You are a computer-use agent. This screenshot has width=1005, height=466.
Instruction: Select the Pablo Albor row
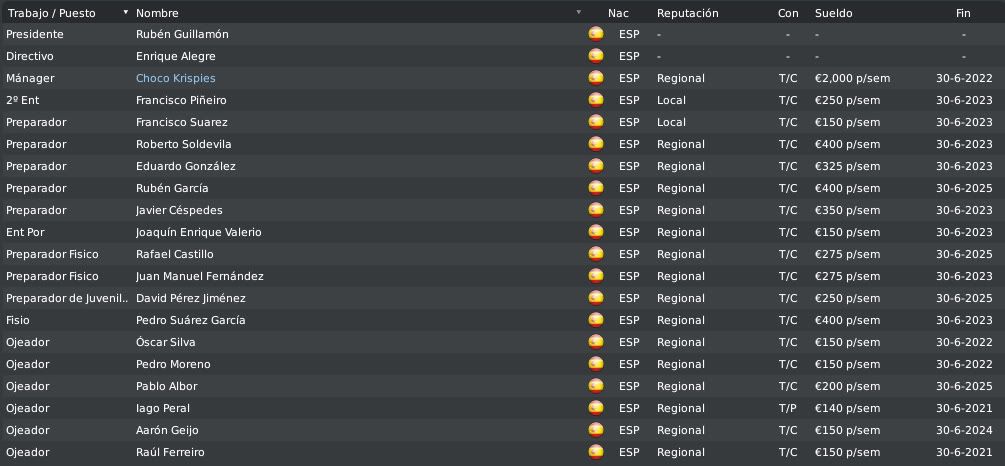point(502,386)
